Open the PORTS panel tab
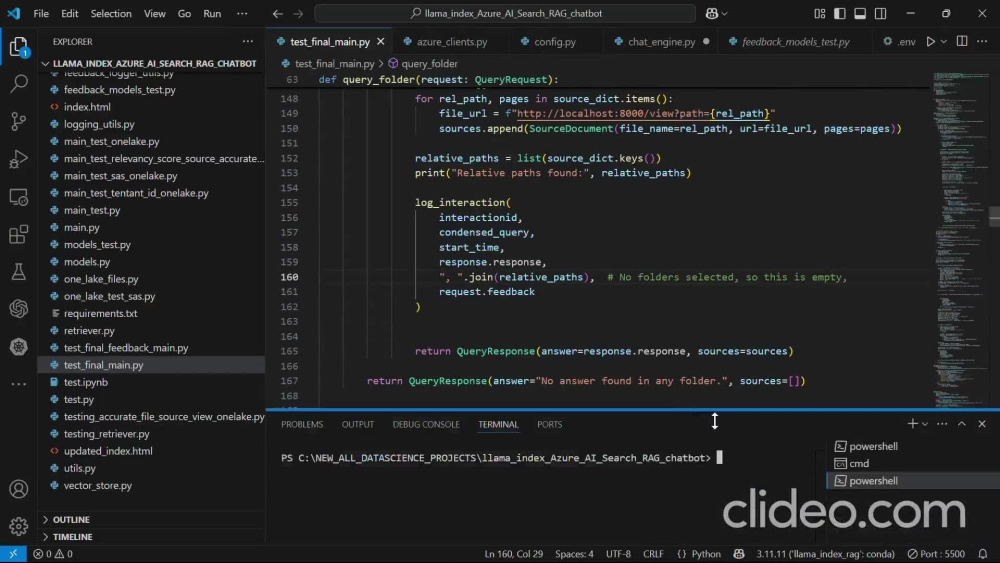Image resolution: width=1000 pixels, height=563 pixels. click(549, 424)
